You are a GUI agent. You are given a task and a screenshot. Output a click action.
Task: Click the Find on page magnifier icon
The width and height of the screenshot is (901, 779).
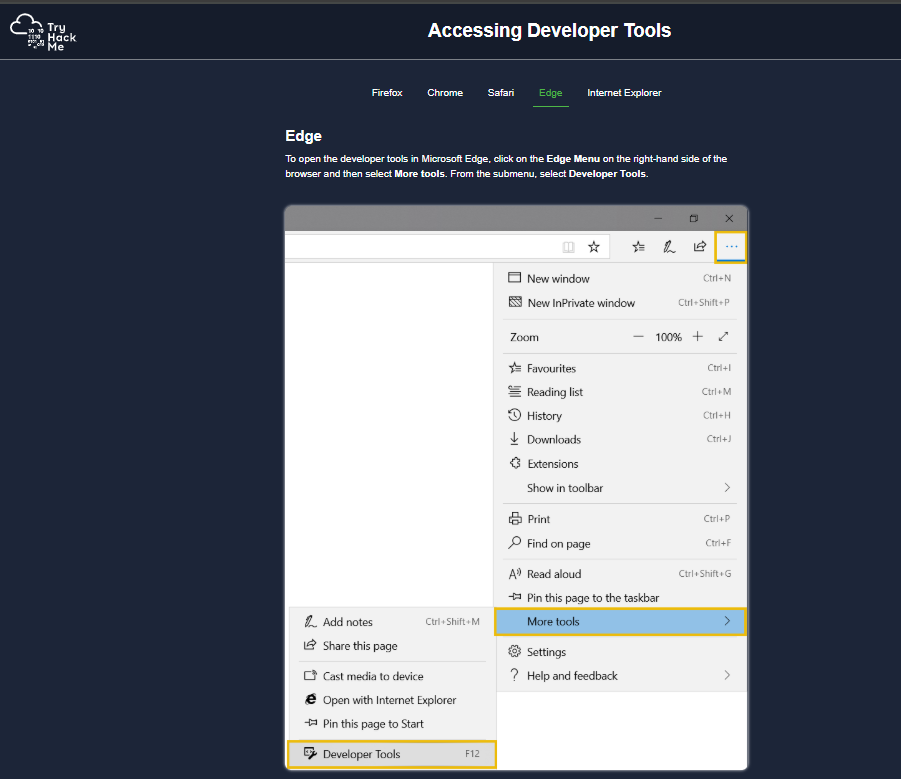pos(514,543)
